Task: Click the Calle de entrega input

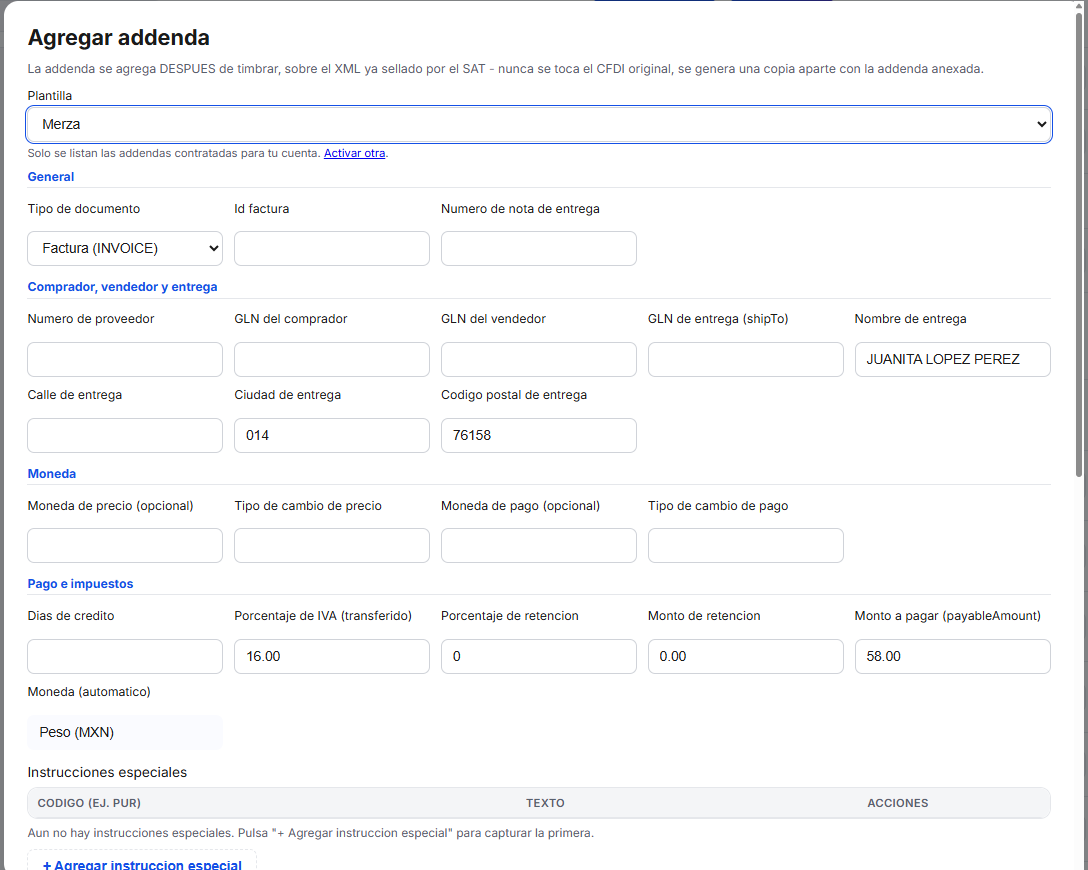Action: (x=125, y=436)
